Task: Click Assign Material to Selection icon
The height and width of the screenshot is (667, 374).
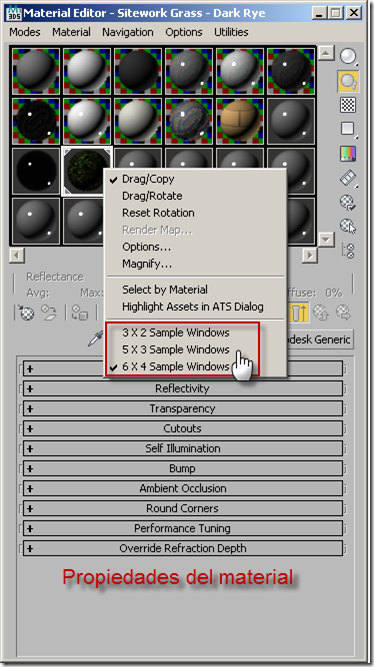Action: pyautogui.click(x=80, y=313)
